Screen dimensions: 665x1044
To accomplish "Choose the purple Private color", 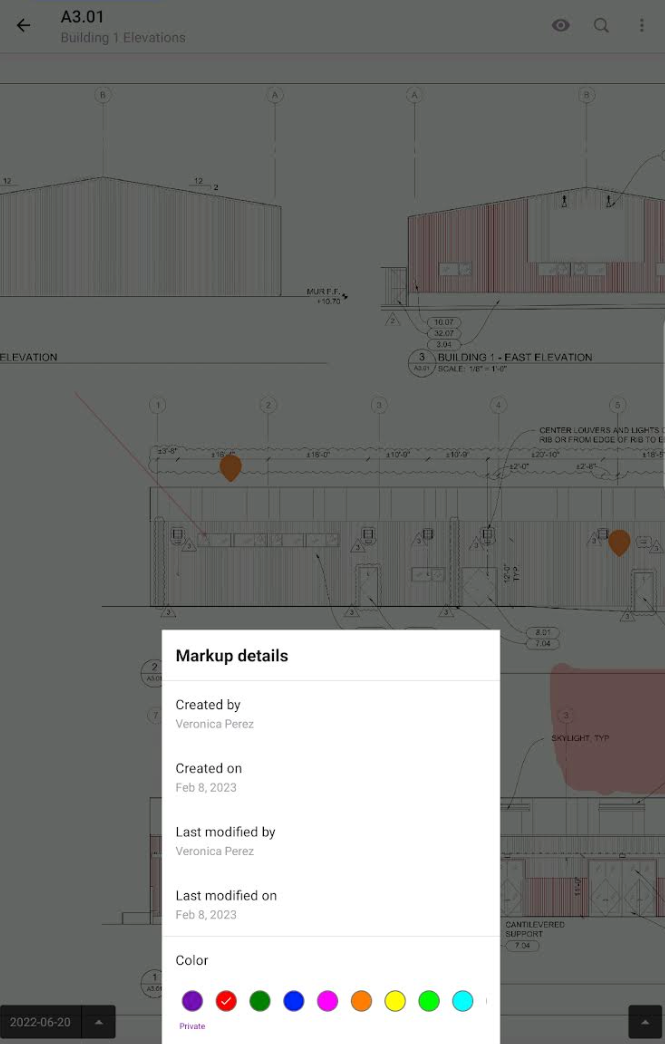I will coord(192,1001).
